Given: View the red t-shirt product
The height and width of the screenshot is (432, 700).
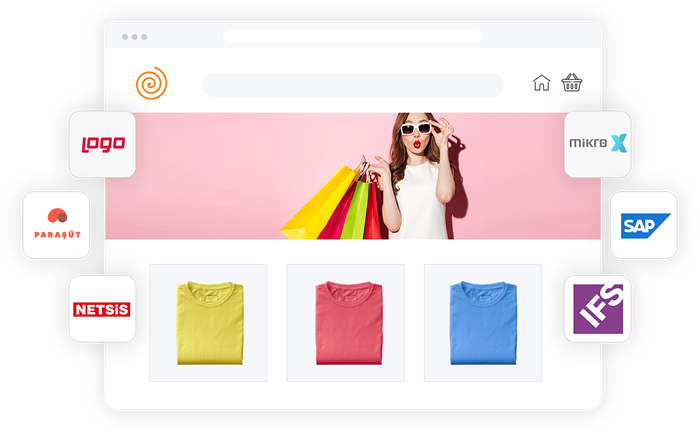Looking at the screenshot, I should [x=345, y=322].
